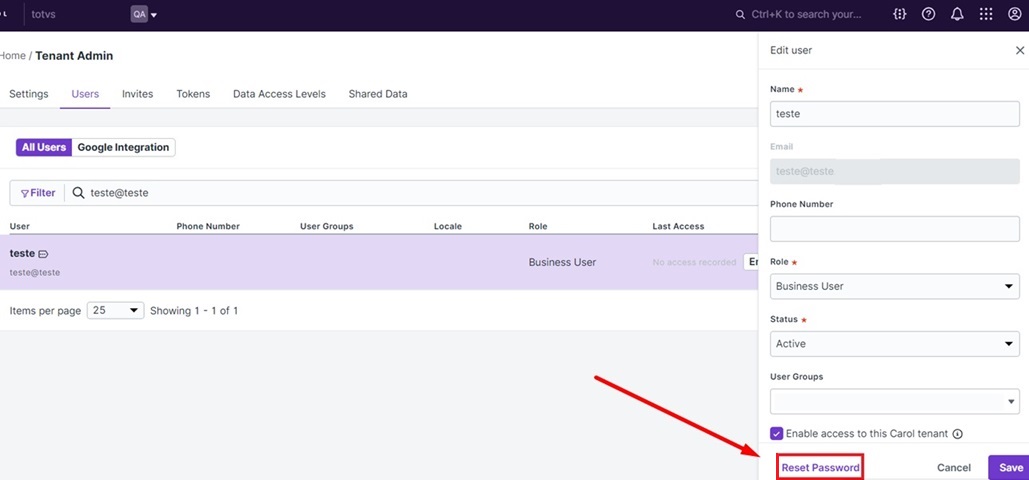This screenshot has height=480, width=1029.
Task: Click the info icon beside Carol tenant access
Action: point(957,434)
